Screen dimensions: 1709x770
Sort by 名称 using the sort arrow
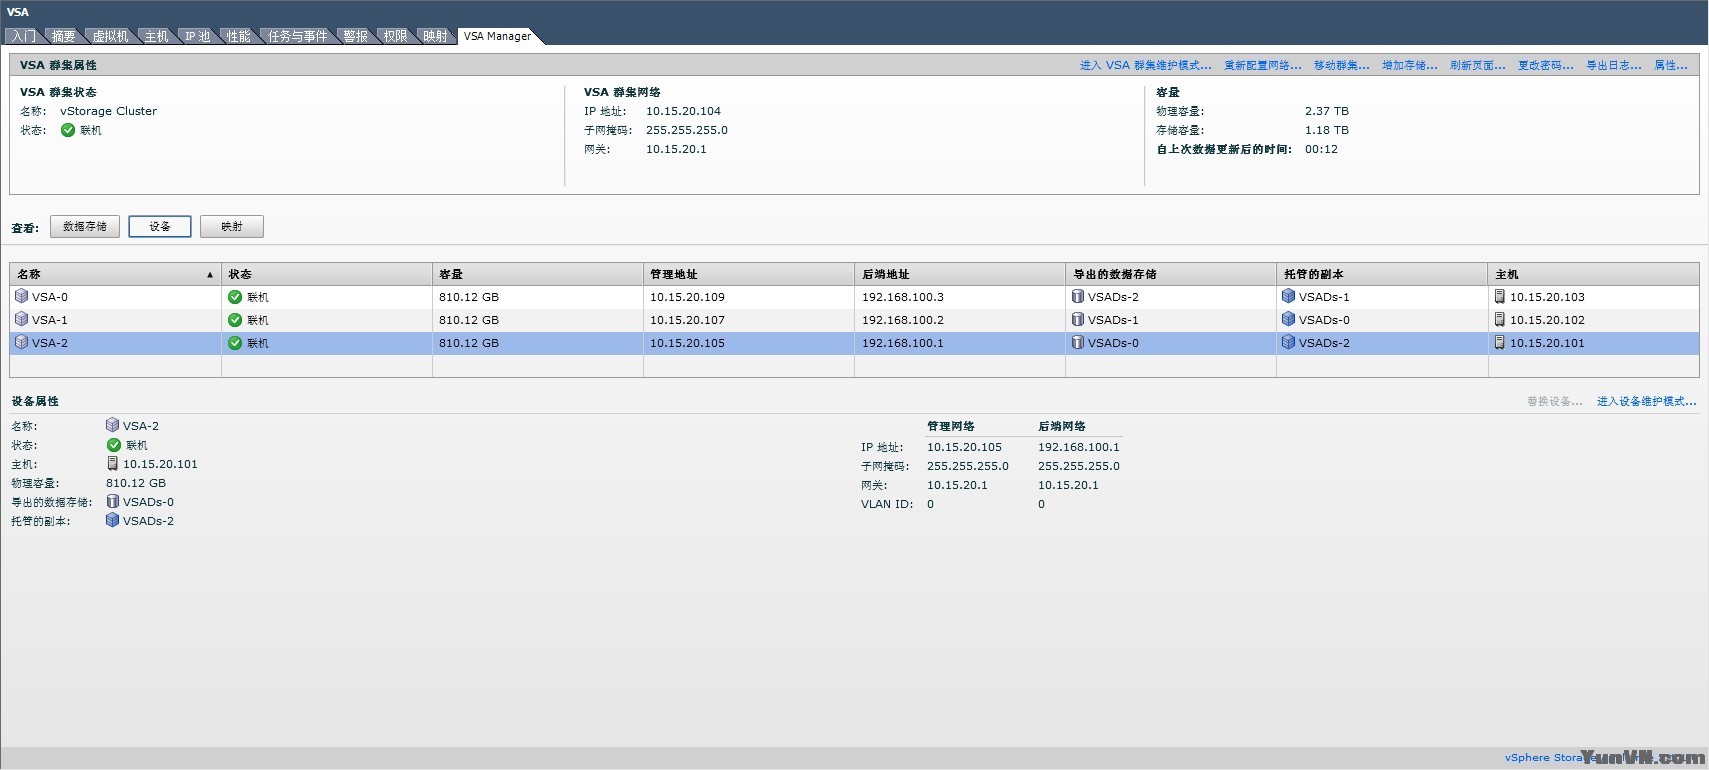tap(210, 275)
